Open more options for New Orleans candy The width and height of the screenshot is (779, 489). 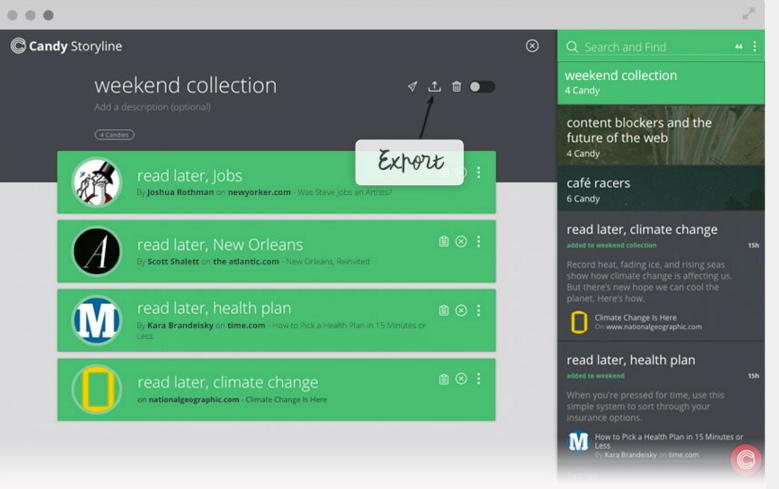(478, 242)
